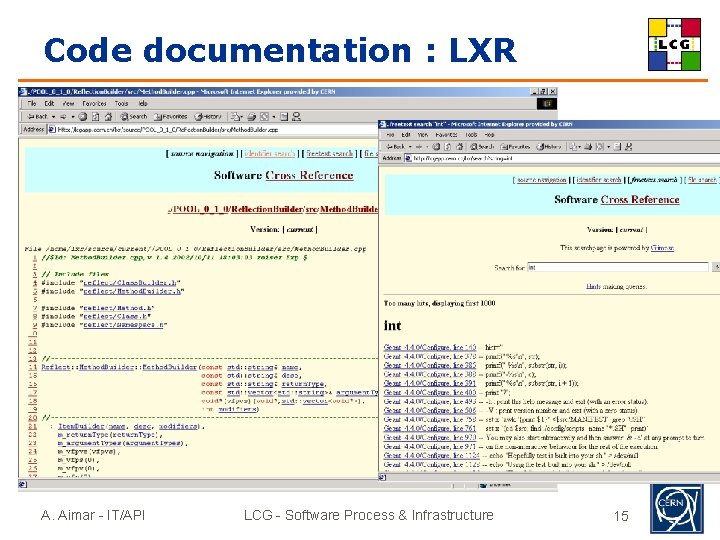
Task: Open the Glimpse link
Action: tap(662, 248)
